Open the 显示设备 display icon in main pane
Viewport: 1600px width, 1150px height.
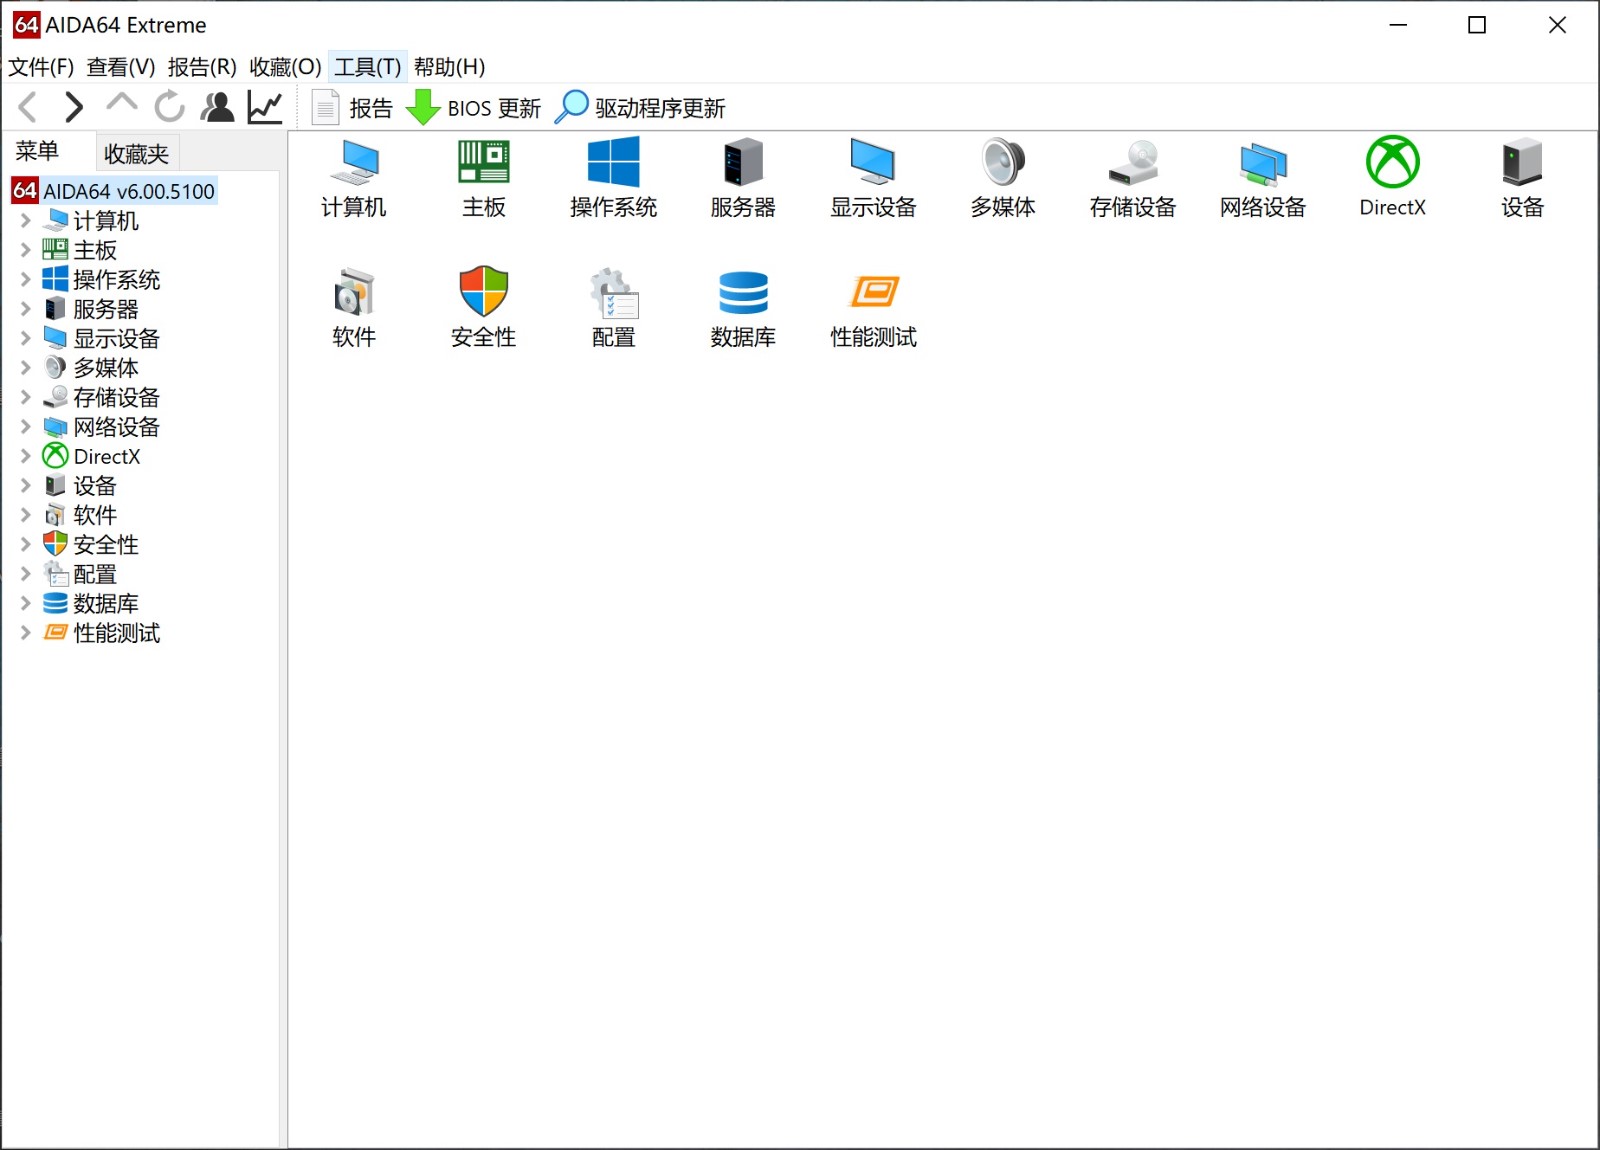[x=873, y=179]
